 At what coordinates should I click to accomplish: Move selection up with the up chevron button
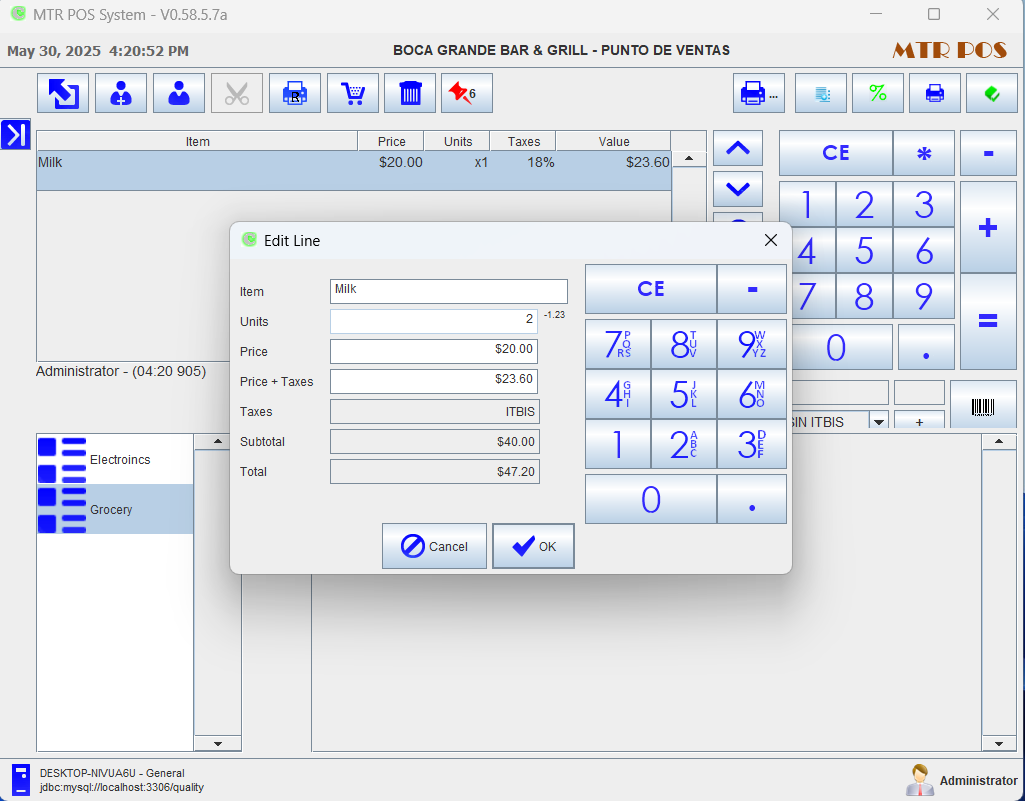click(737, 148)
